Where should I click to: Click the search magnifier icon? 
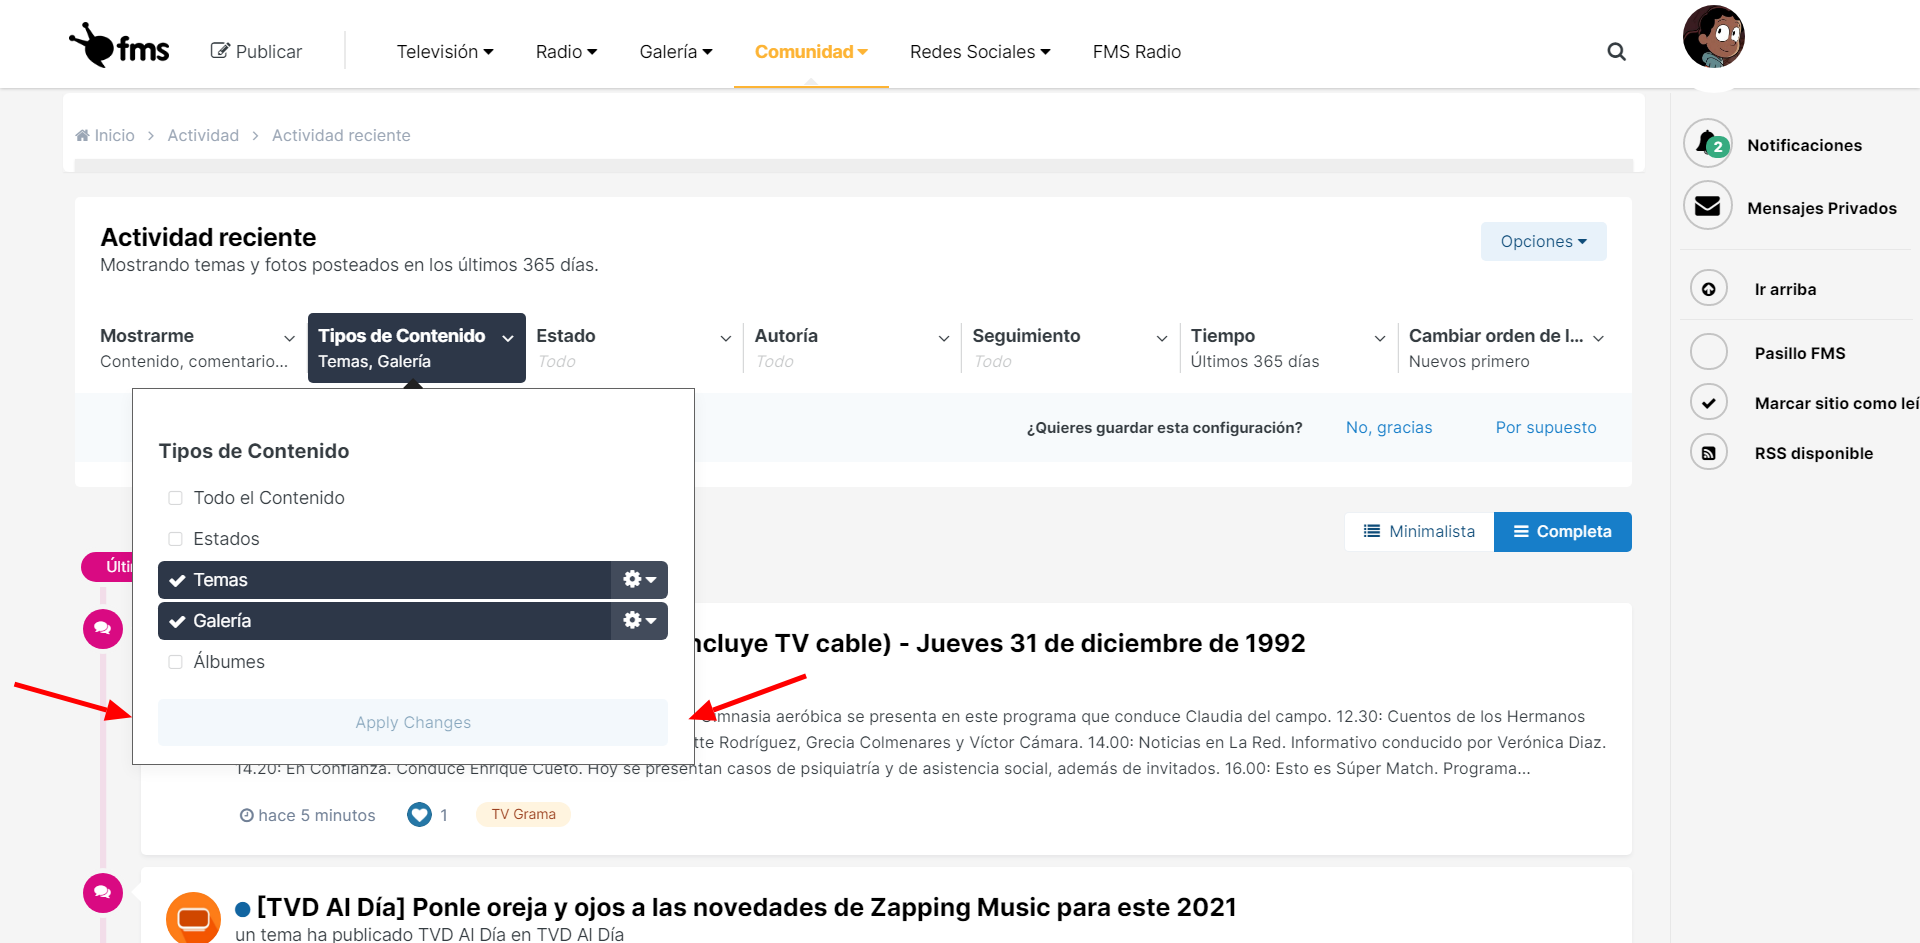1616,52
